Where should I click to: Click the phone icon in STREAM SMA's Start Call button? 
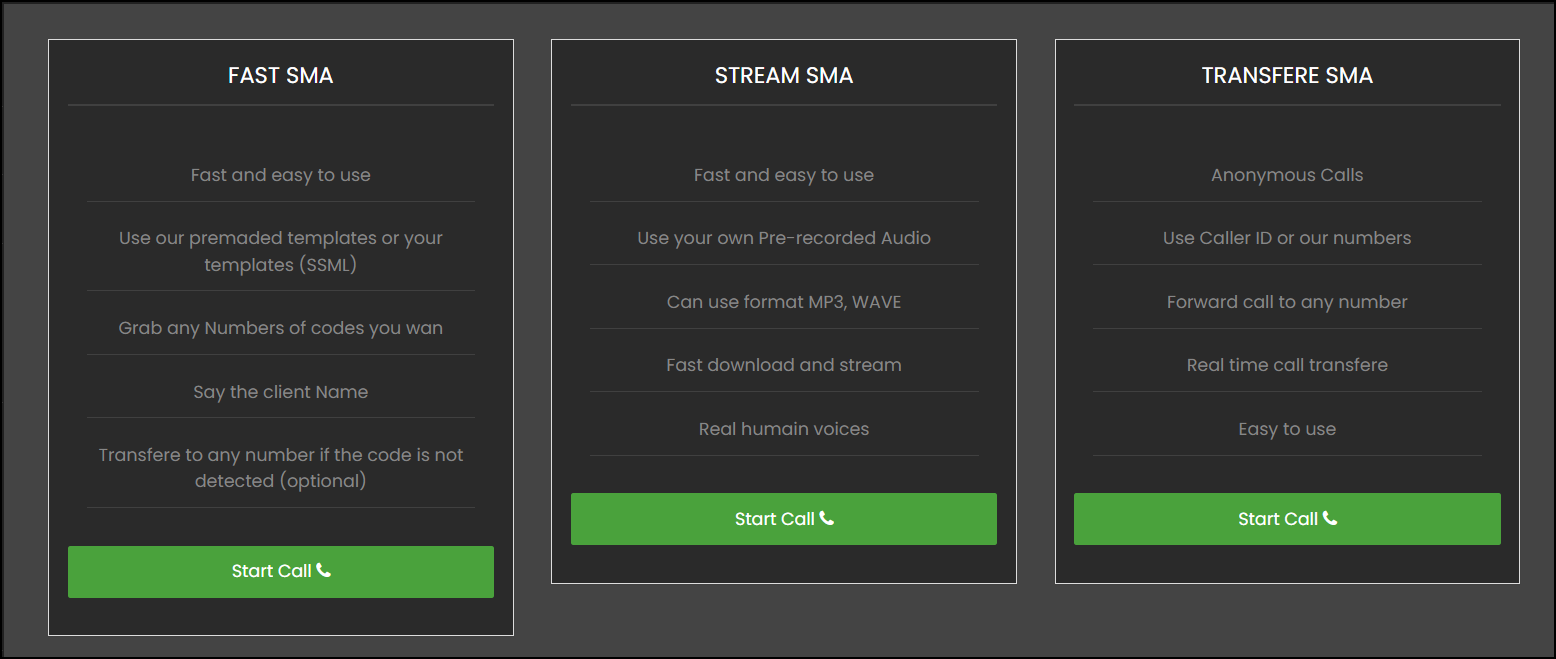pos(825,518)
